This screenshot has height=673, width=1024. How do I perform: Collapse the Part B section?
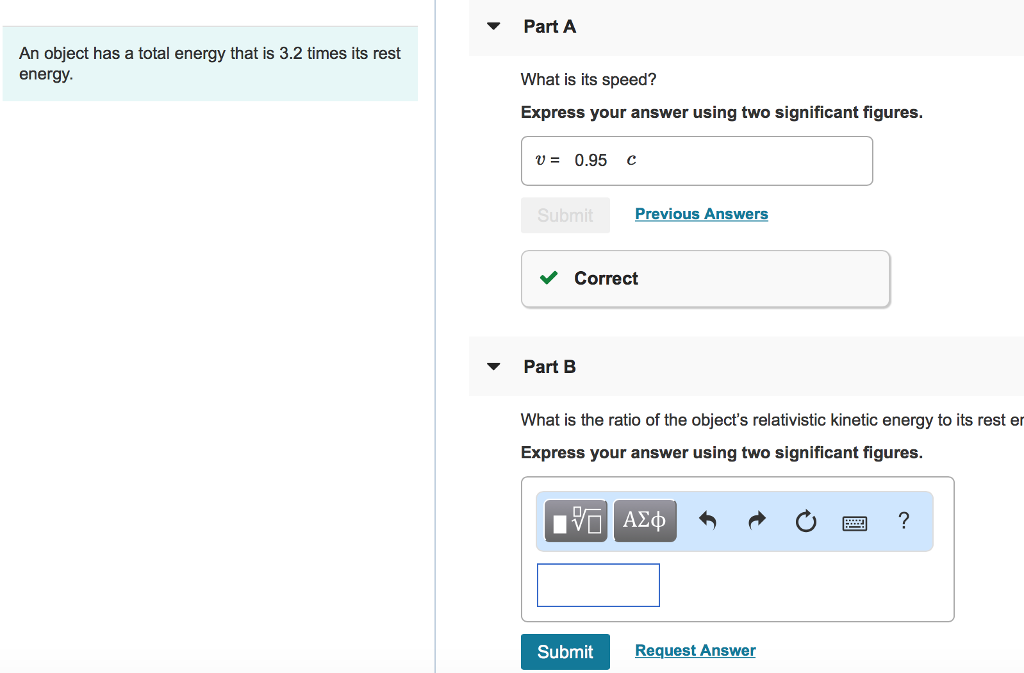492,366
